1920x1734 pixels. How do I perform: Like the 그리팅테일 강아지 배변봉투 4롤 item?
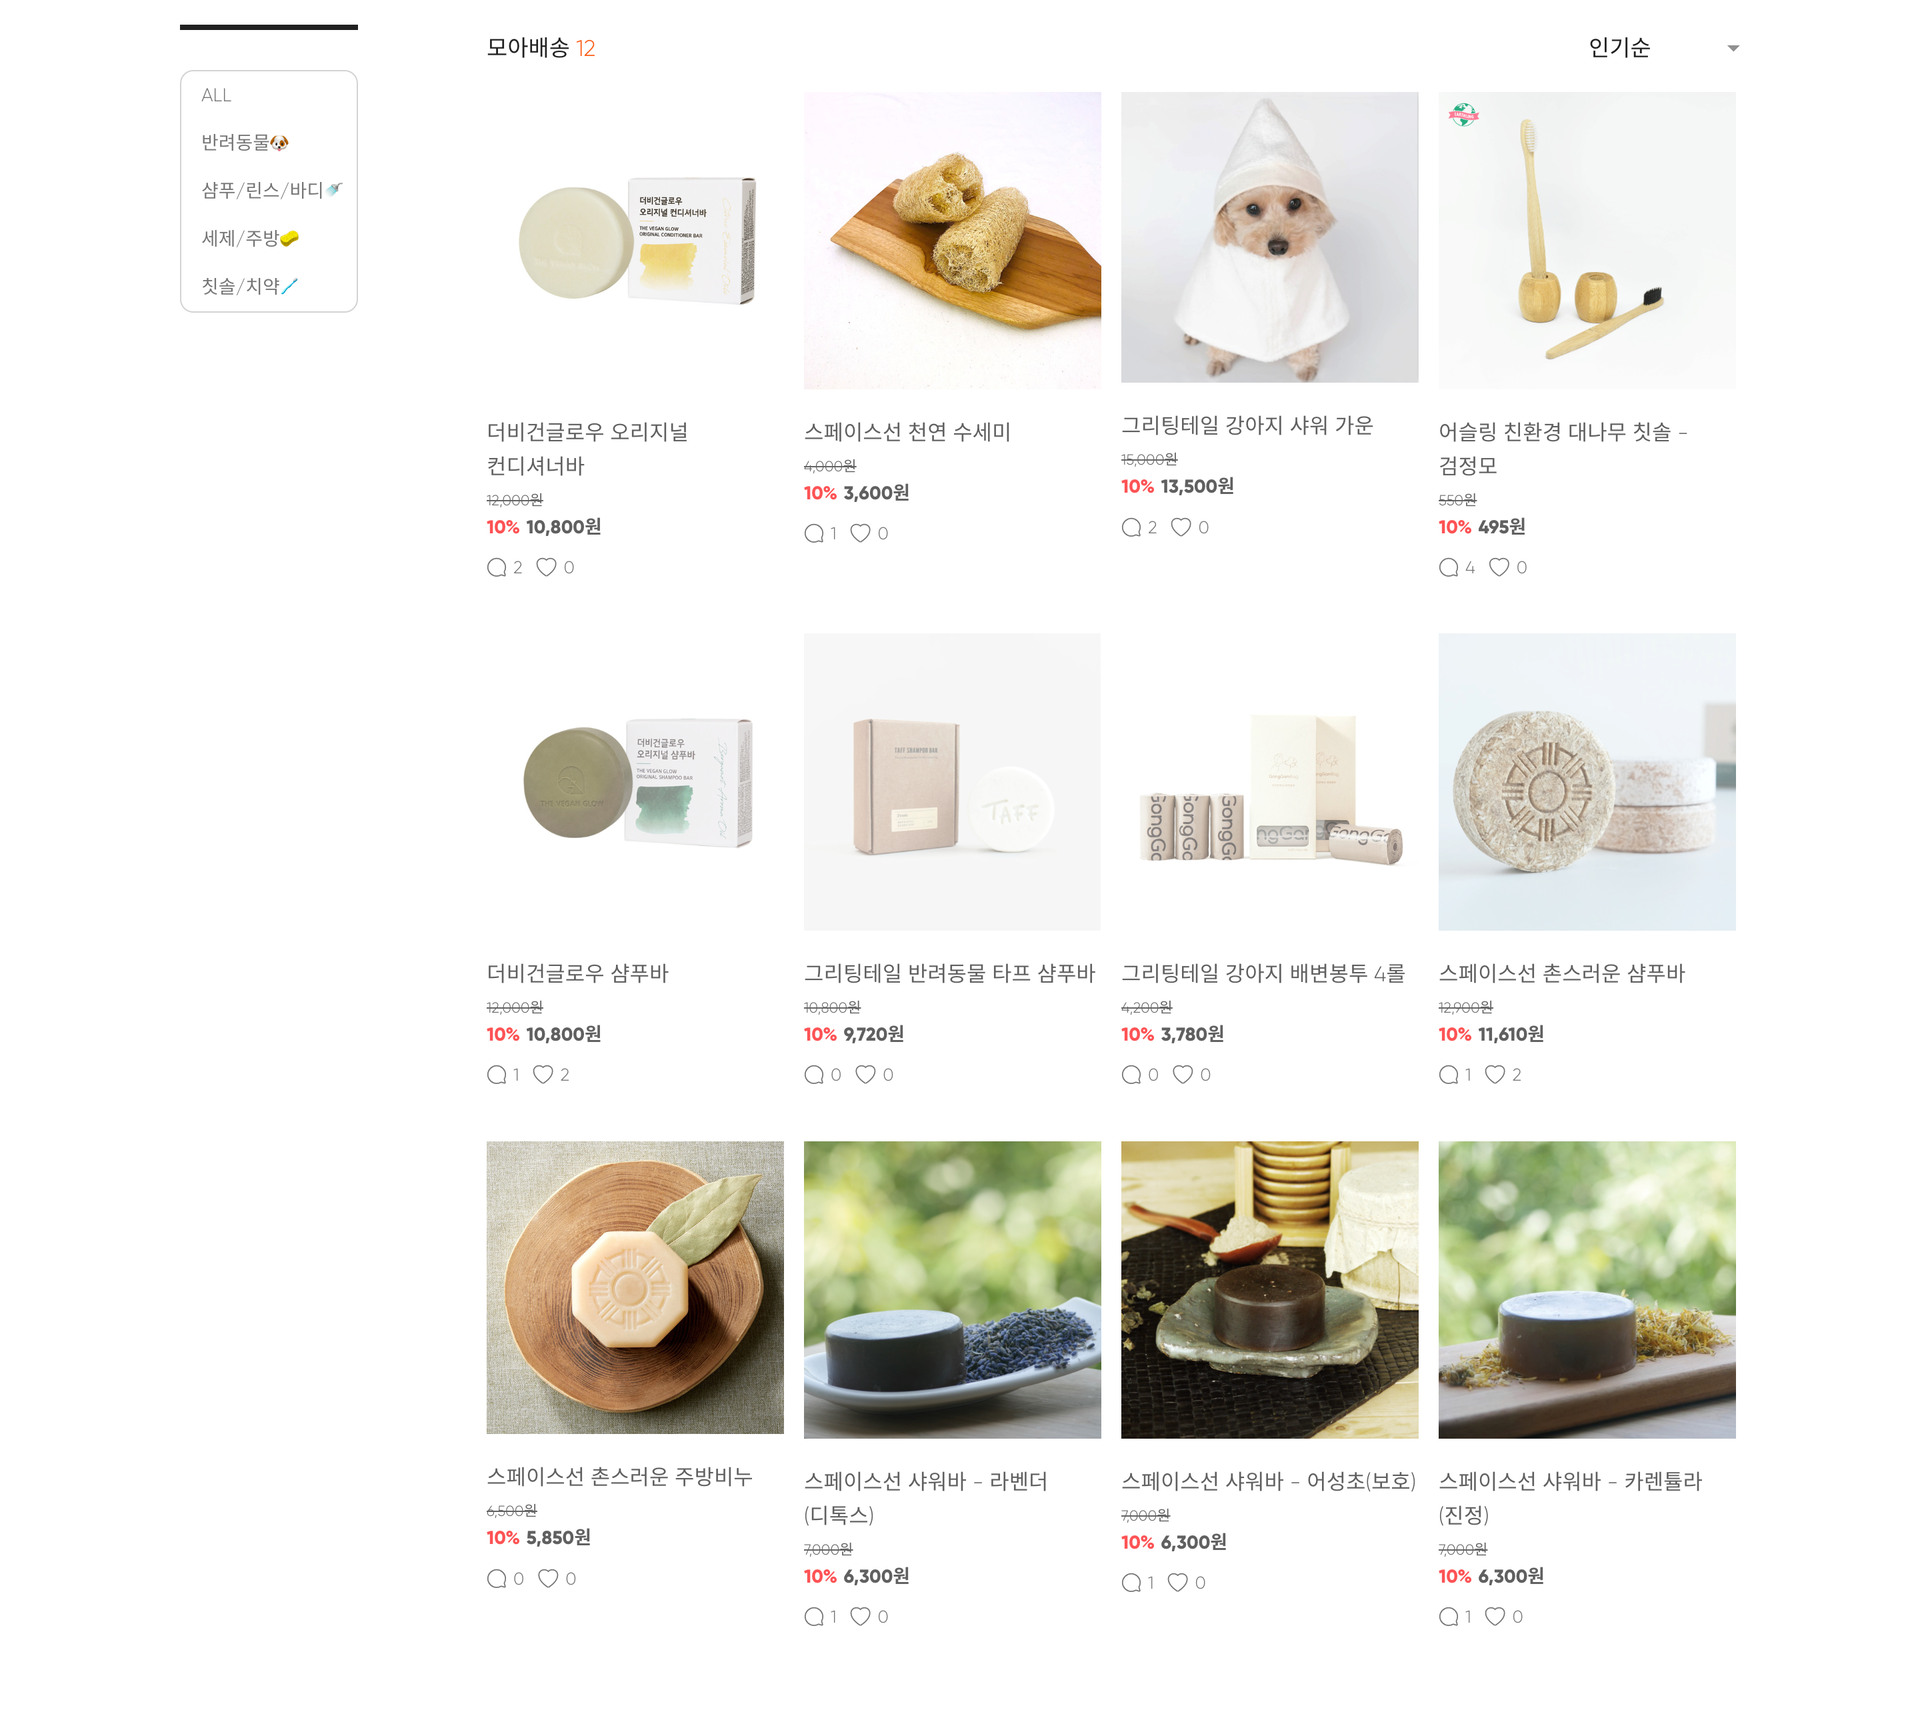tap(1183, 1074)
